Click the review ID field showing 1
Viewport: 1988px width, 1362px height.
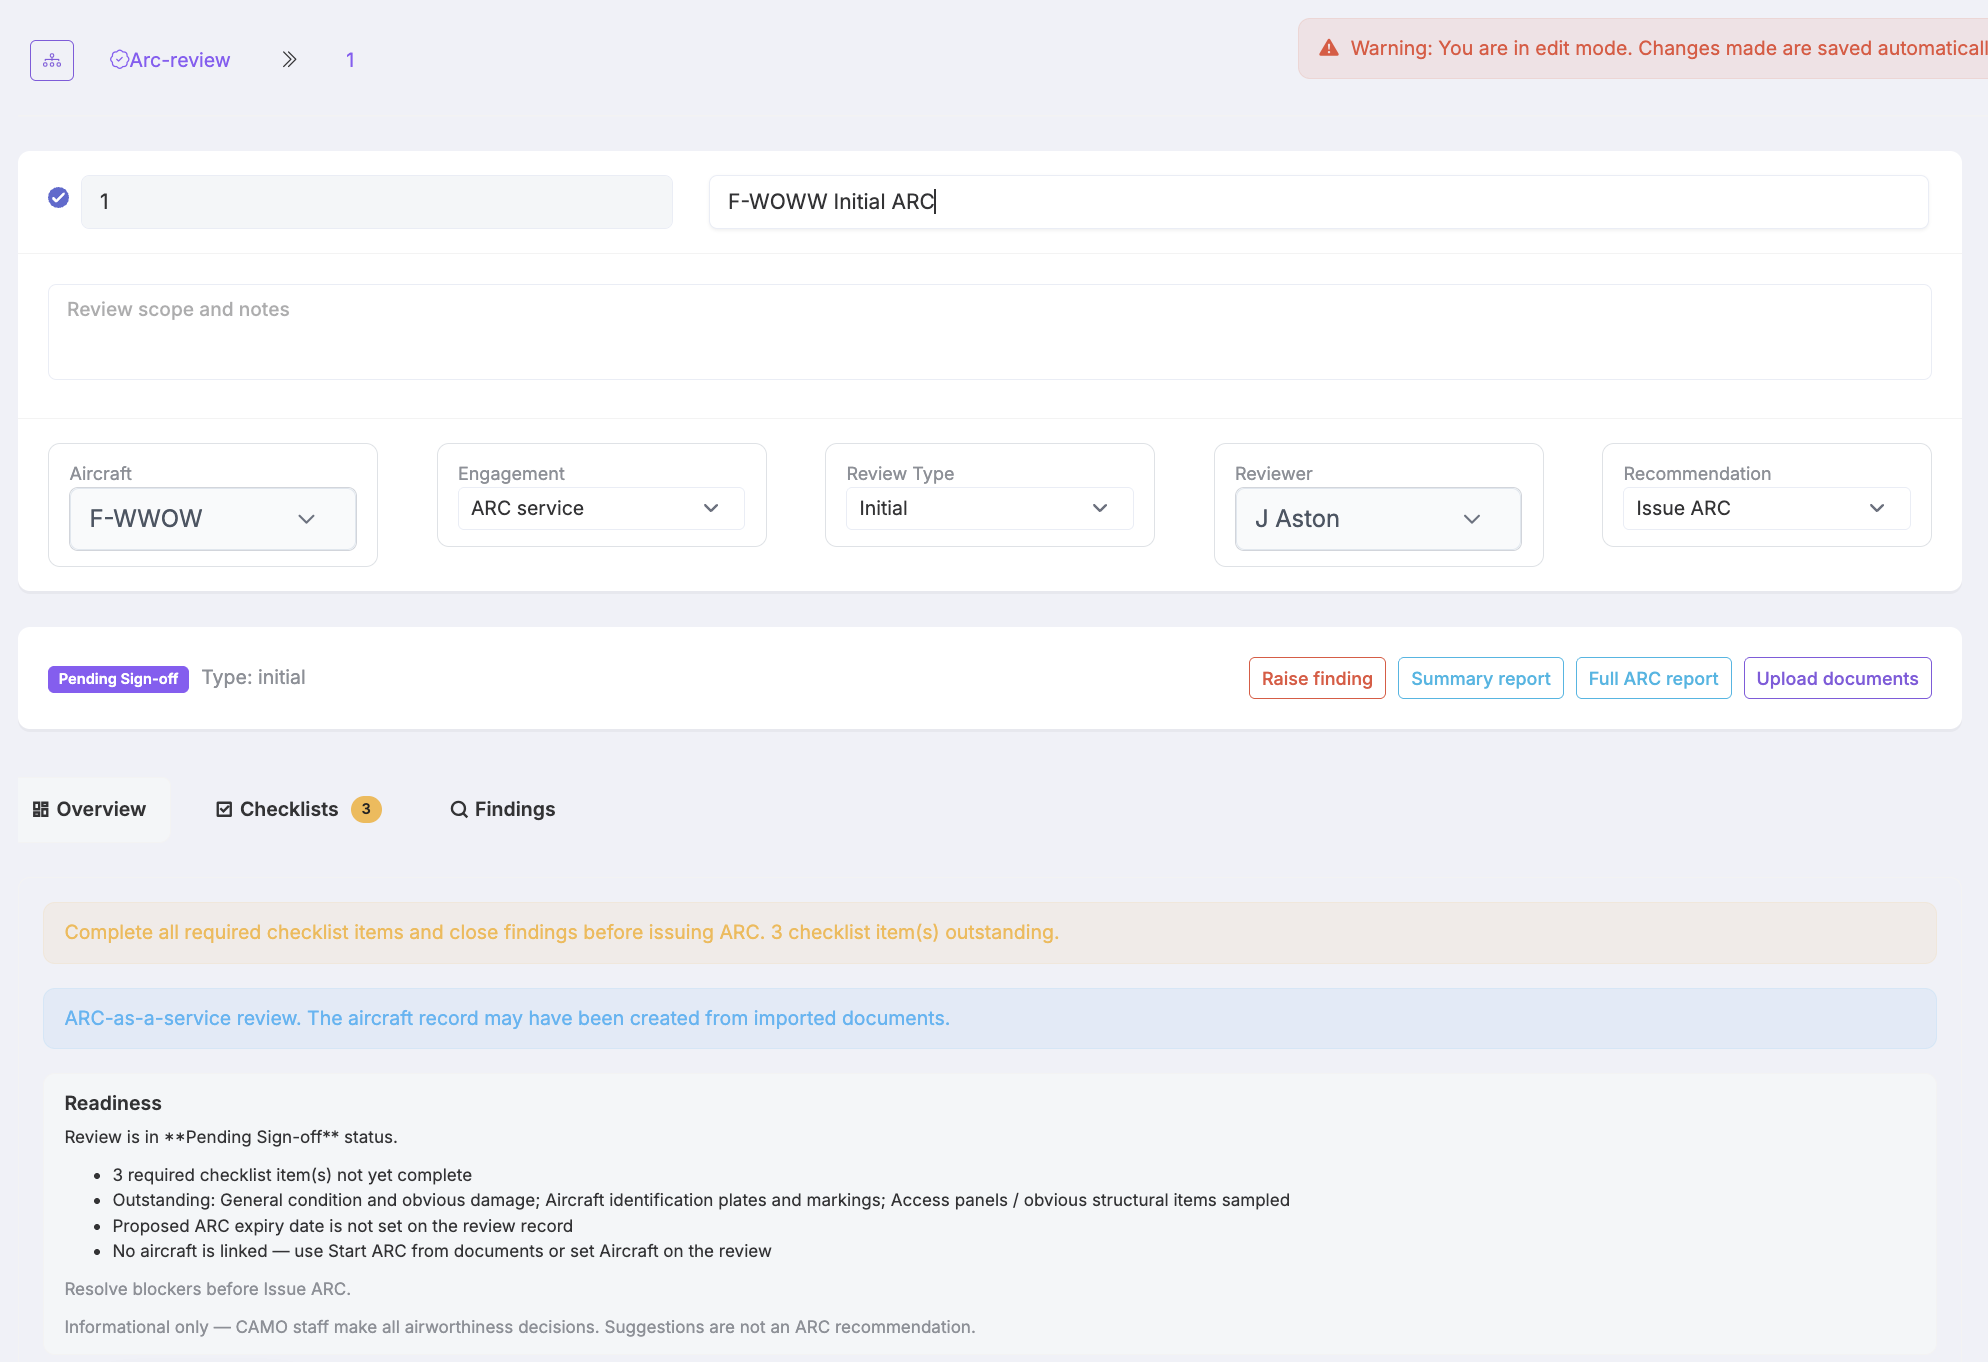(377, 202)
